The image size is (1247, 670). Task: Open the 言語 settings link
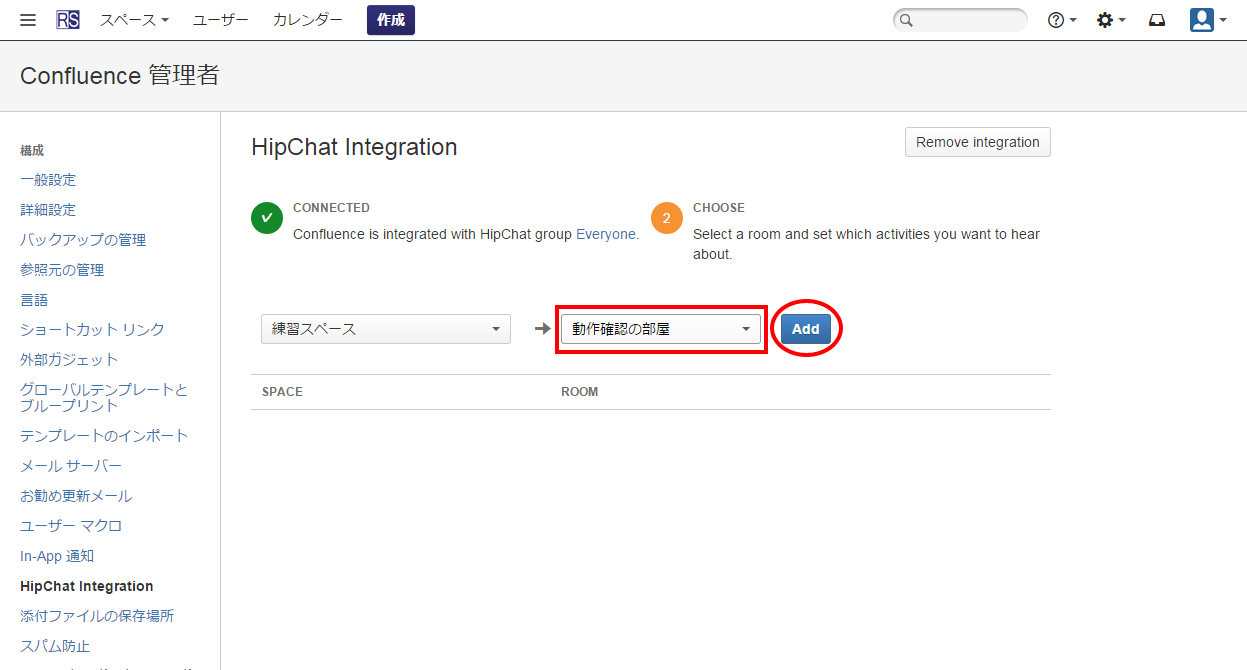(34, 300)
